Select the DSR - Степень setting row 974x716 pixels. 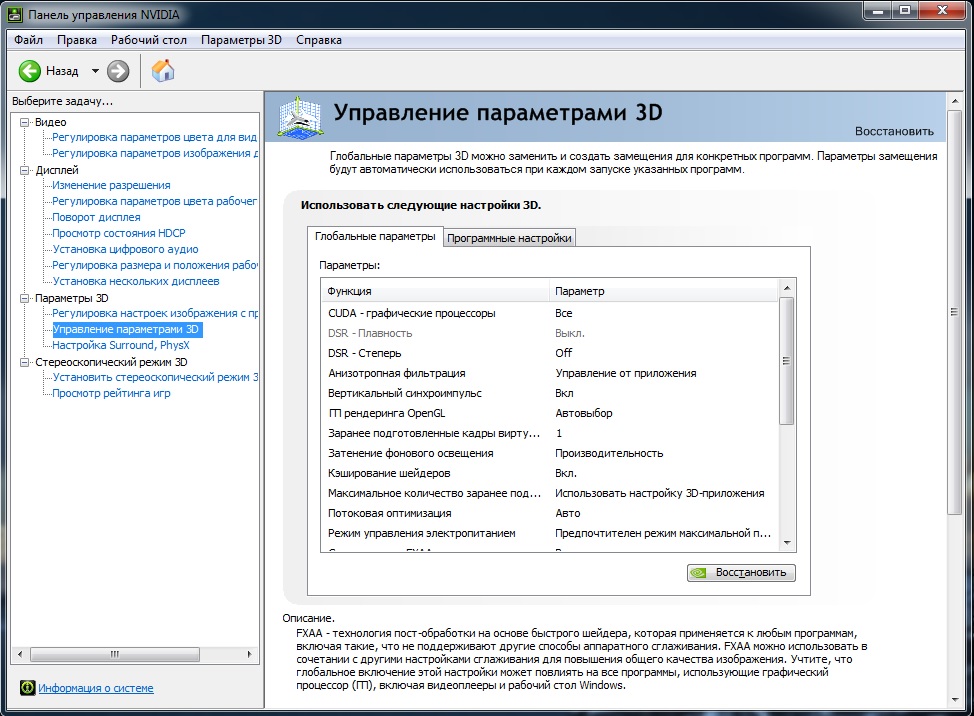[x=549, y=353]
